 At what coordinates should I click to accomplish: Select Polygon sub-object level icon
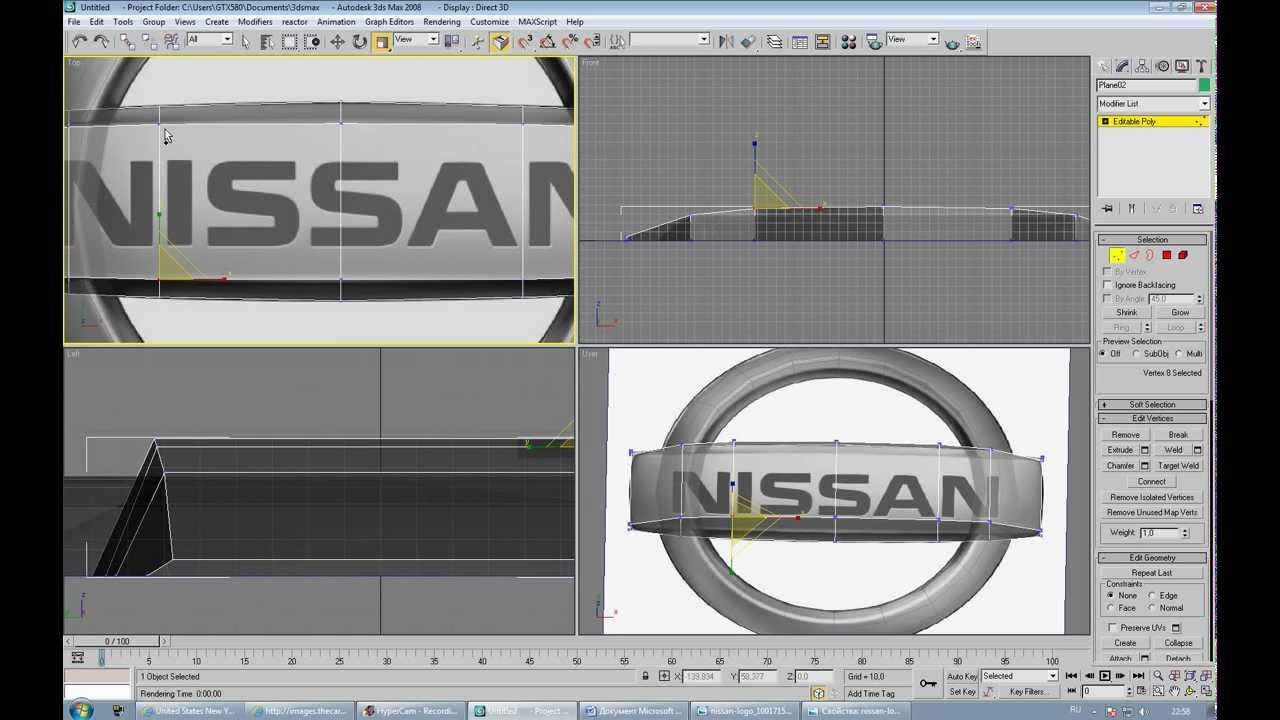click(x=1166, y=255)
